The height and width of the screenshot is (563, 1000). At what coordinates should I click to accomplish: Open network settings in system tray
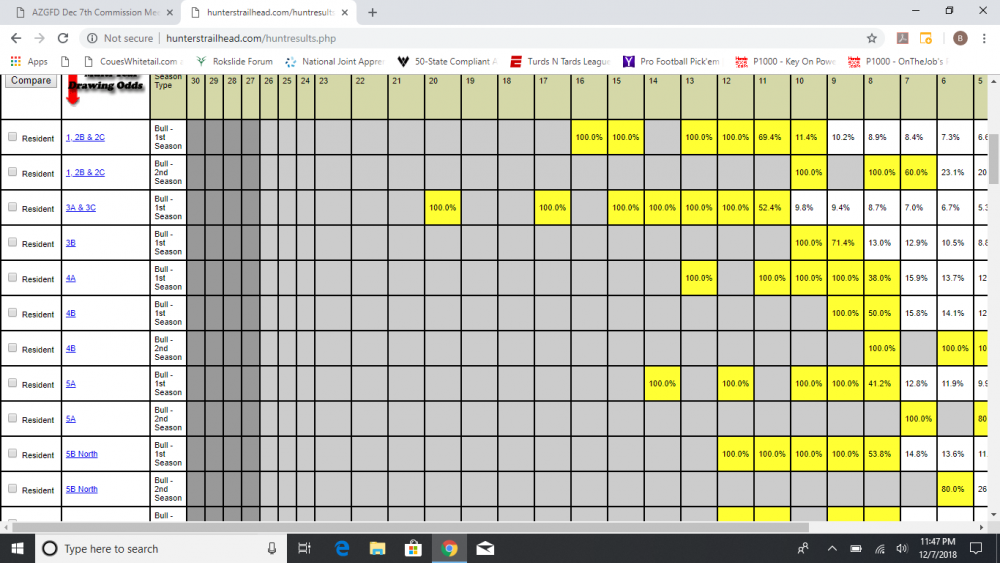point(879,548)
